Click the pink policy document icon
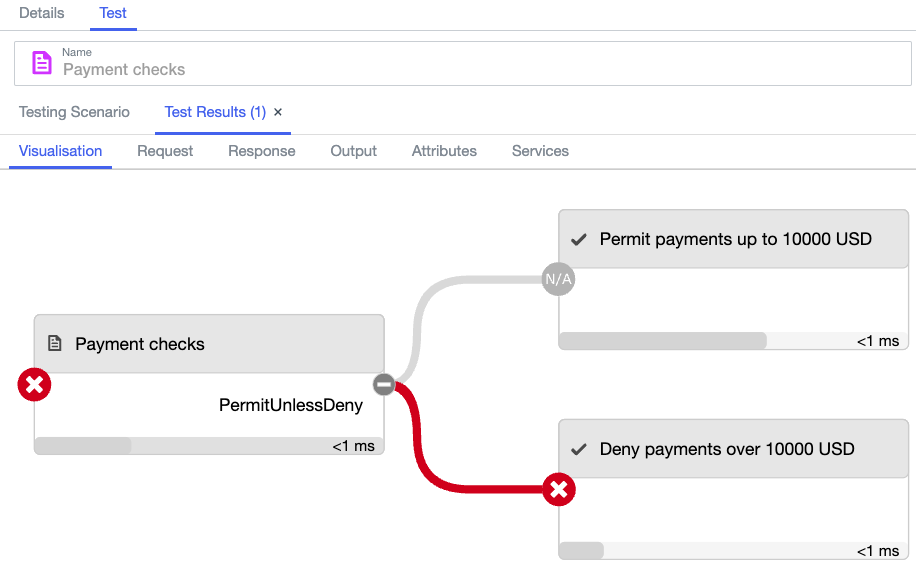916x566 pixels. pos(41,63)
